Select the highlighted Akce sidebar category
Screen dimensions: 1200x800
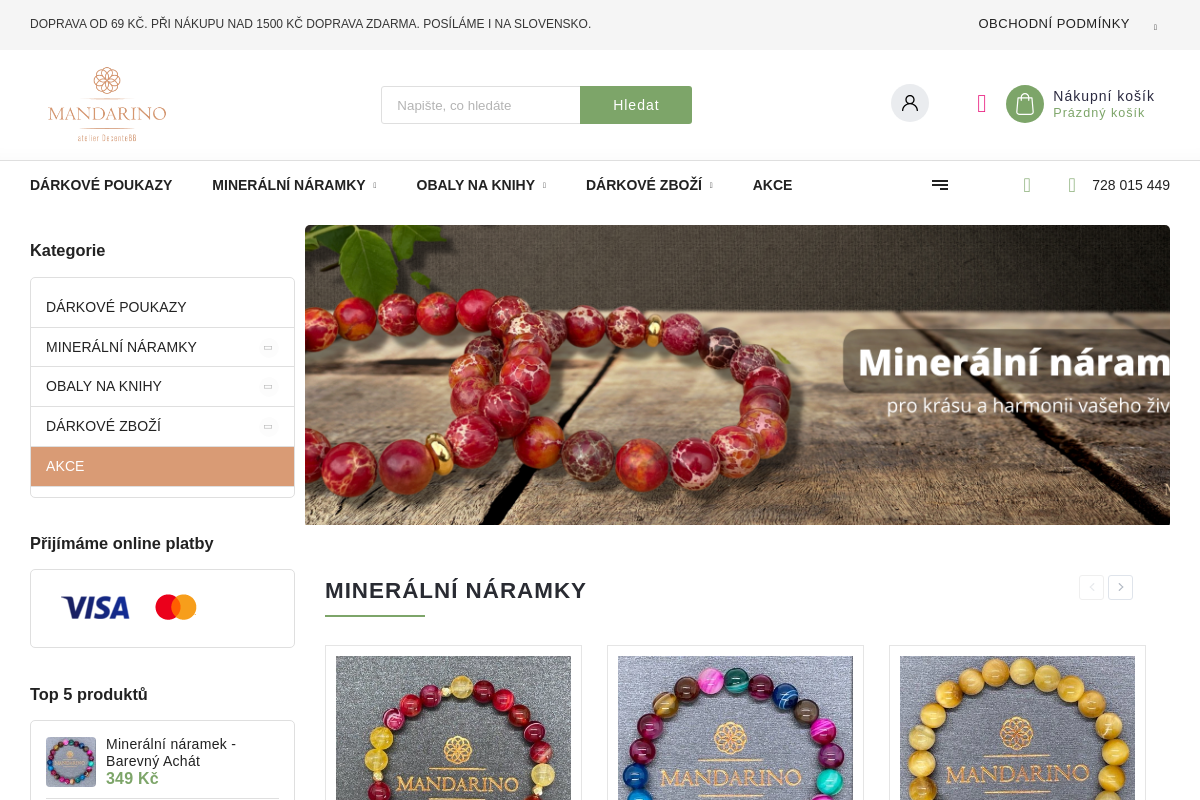[162, 466]
